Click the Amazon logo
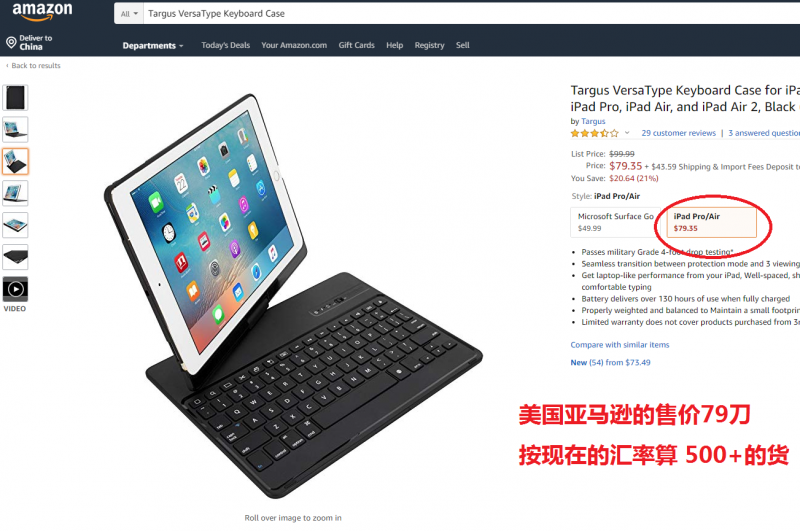800x531 pixels. point(42,11)
